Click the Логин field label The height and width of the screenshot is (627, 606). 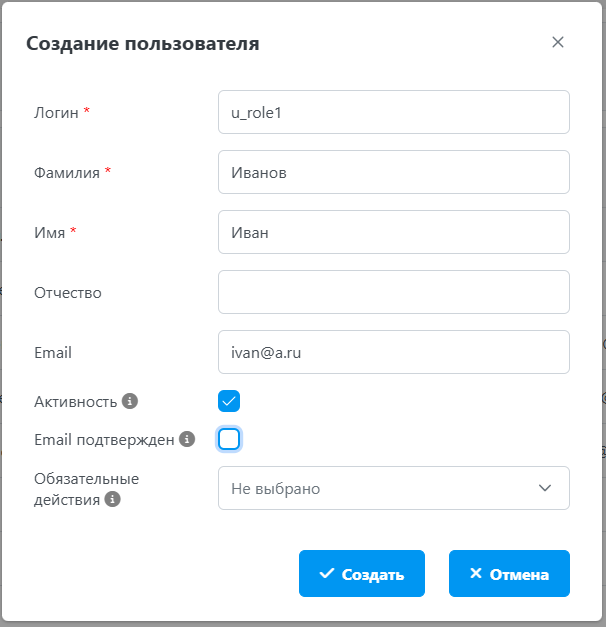[56, 112]
